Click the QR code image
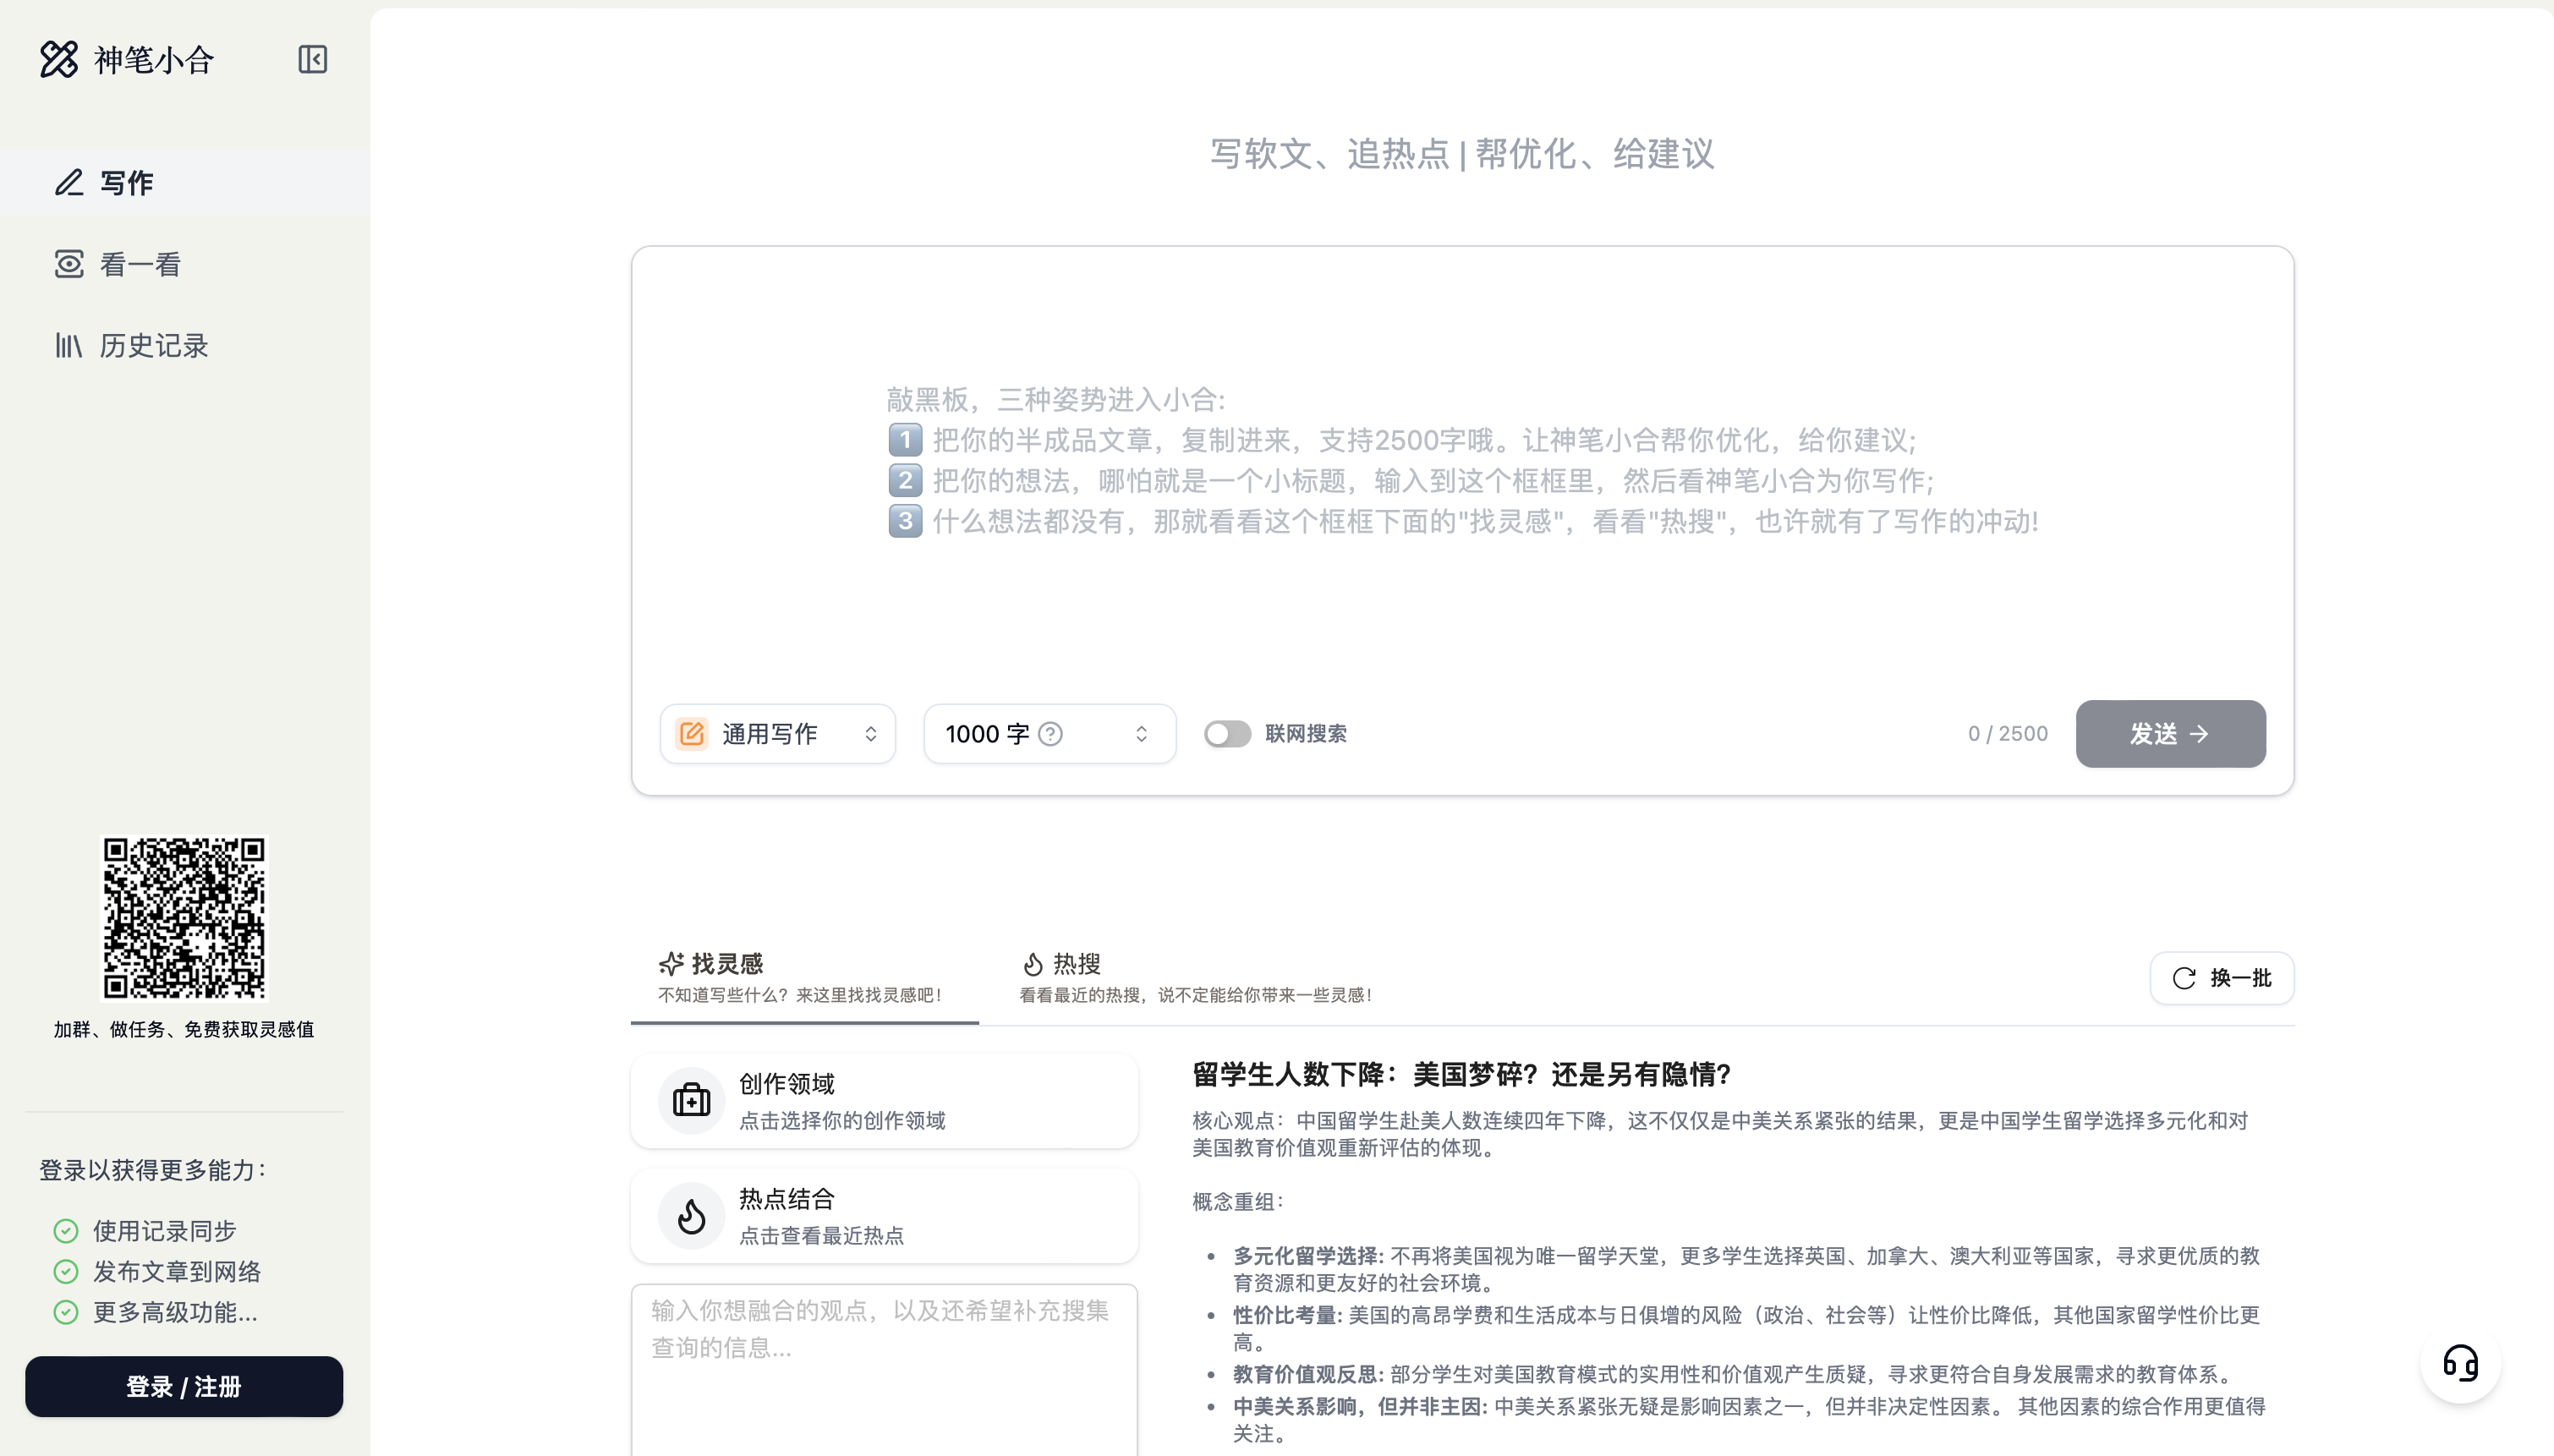Image resolution: width=2554 pixels, height=1456 pixels. pyautogui.click(x=184, y=917)
